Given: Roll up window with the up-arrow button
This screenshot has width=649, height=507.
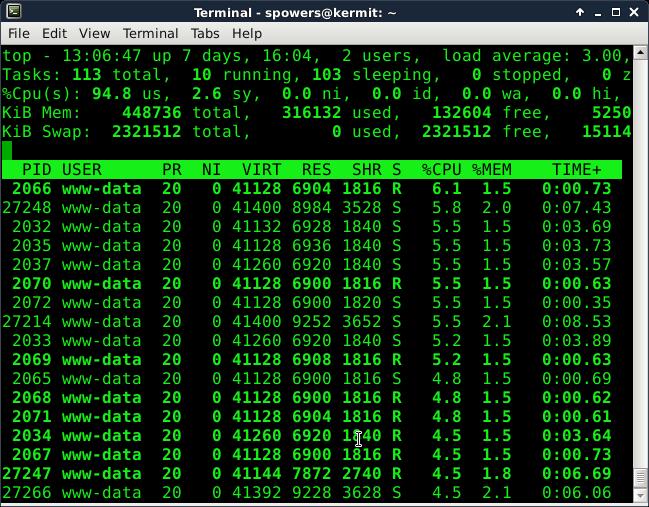Looking at the screenshot, I should 581,12.
